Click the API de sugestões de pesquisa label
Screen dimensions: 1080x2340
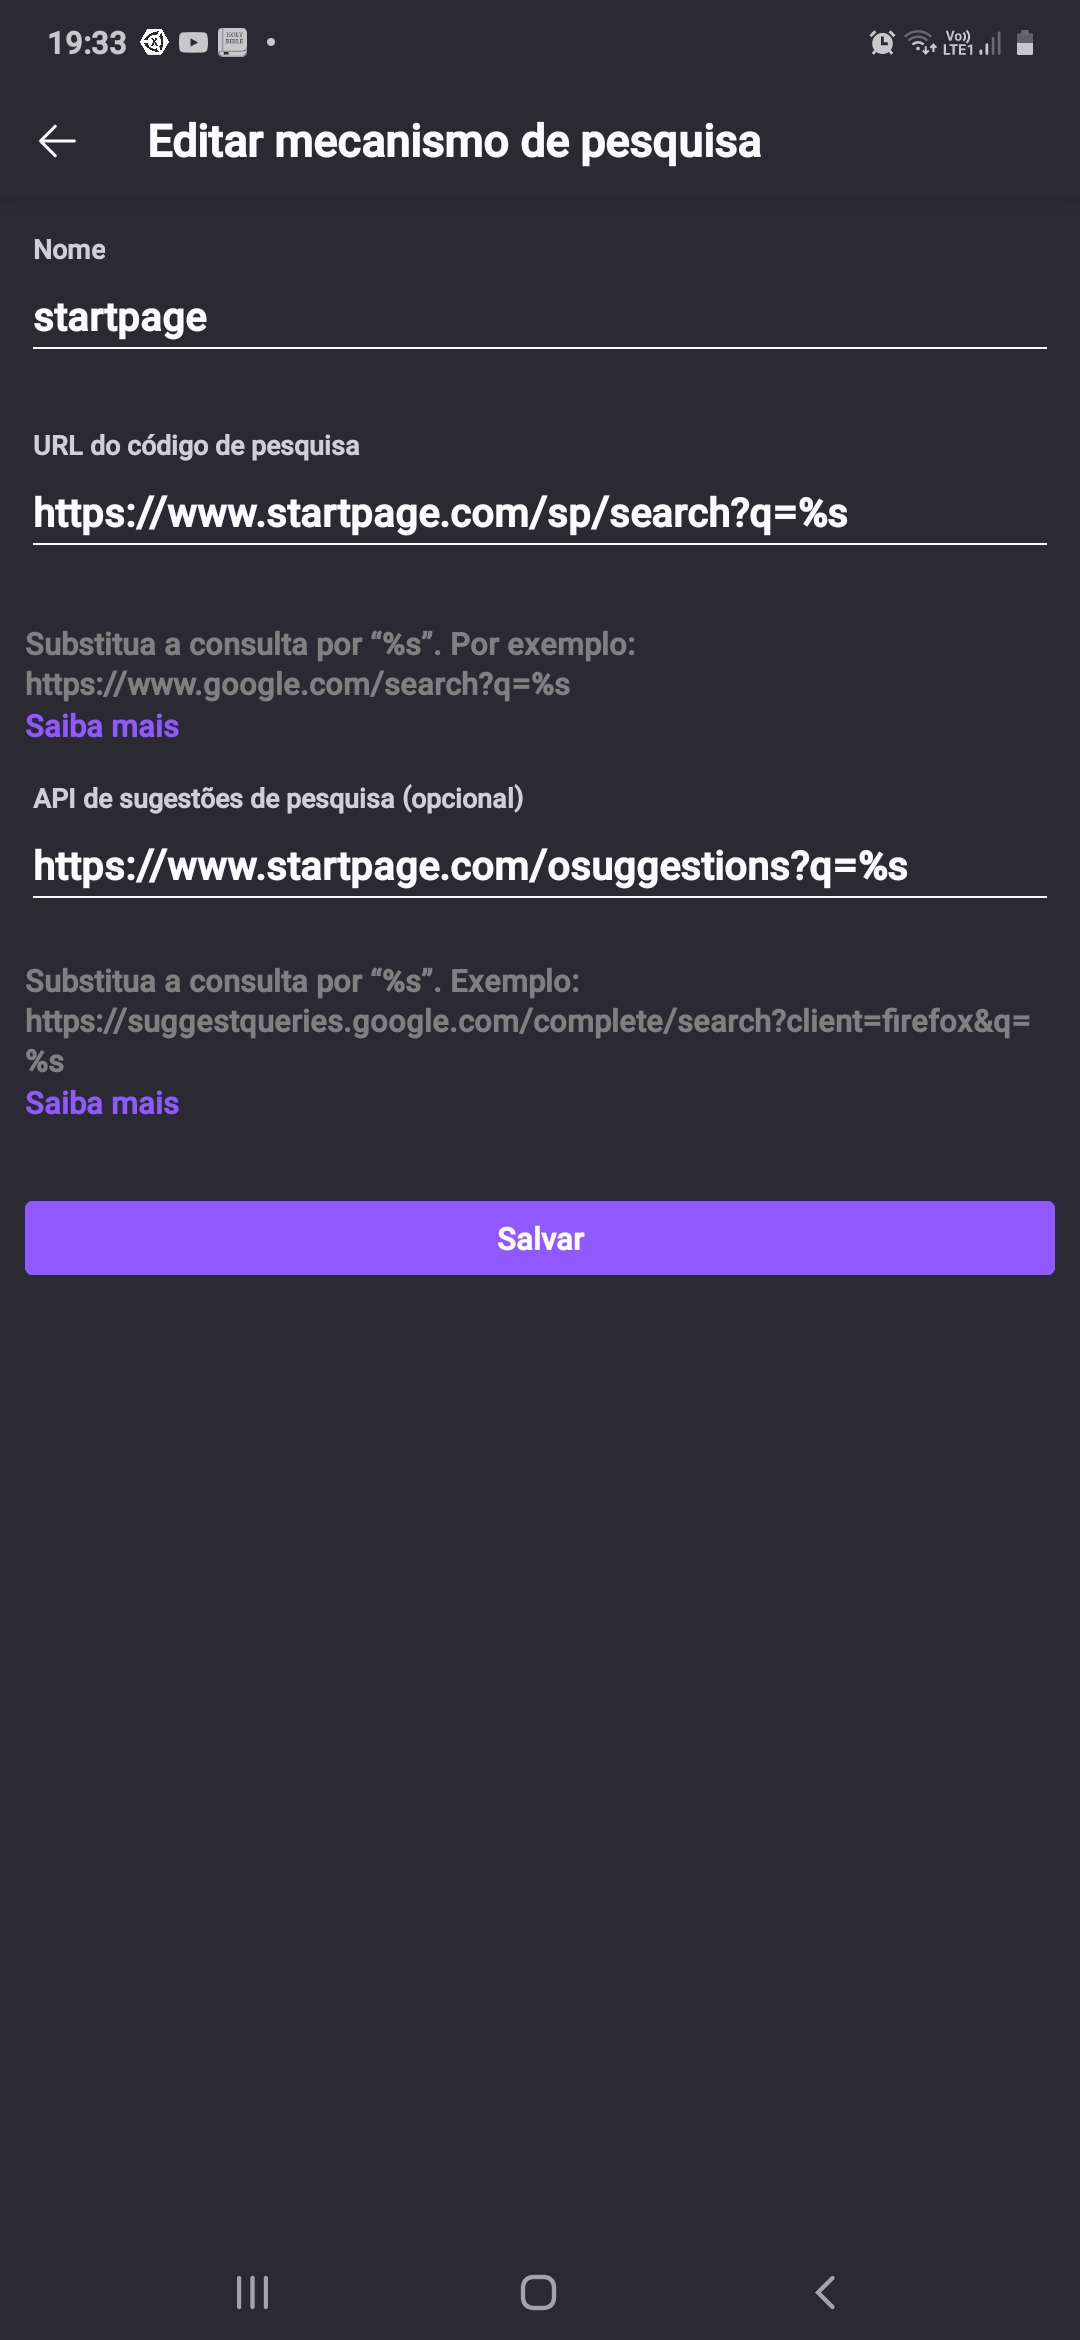click(x=278, y=799)
